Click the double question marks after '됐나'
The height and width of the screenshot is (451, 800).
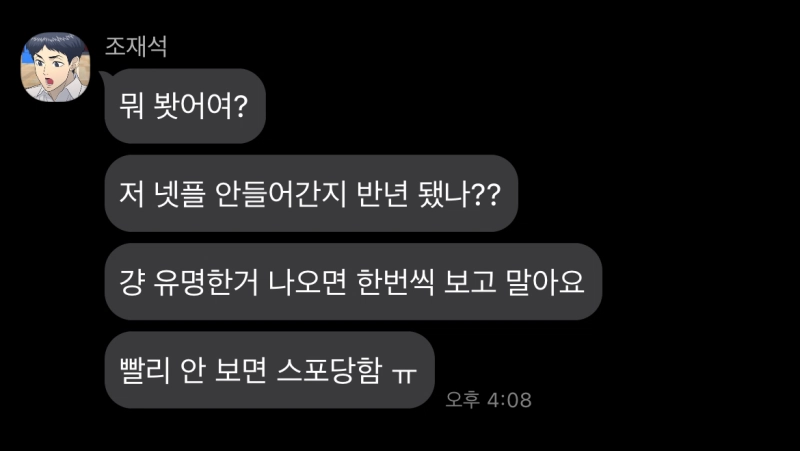click(x=486, y=194)
